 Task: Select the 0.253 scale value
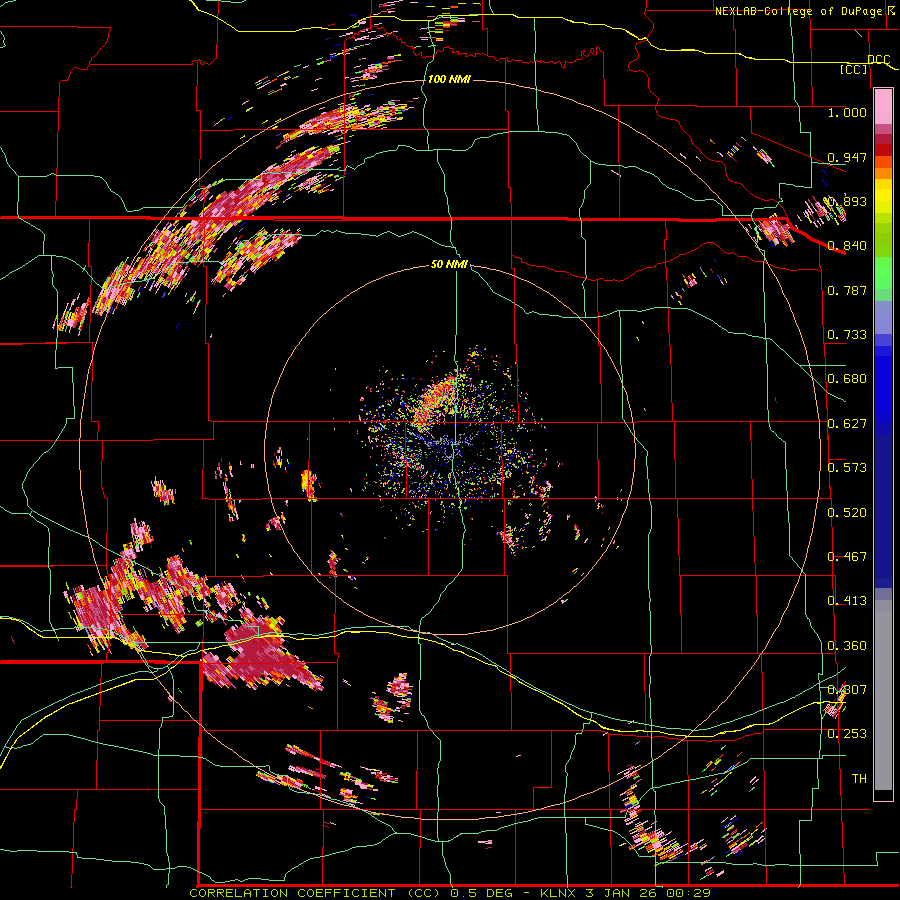tap(847, 734)
